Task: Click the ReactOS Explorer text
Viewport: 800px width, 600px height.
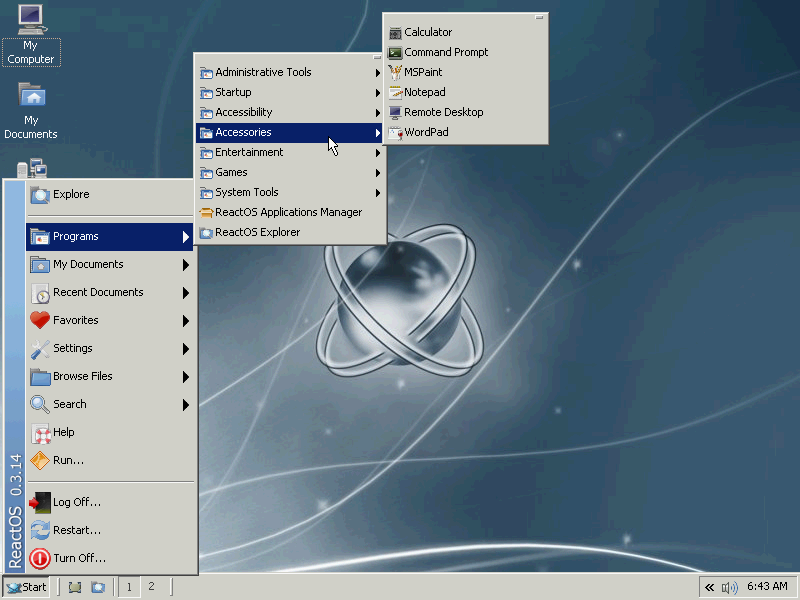Action: pyautogui.click(x=258, y=232)
